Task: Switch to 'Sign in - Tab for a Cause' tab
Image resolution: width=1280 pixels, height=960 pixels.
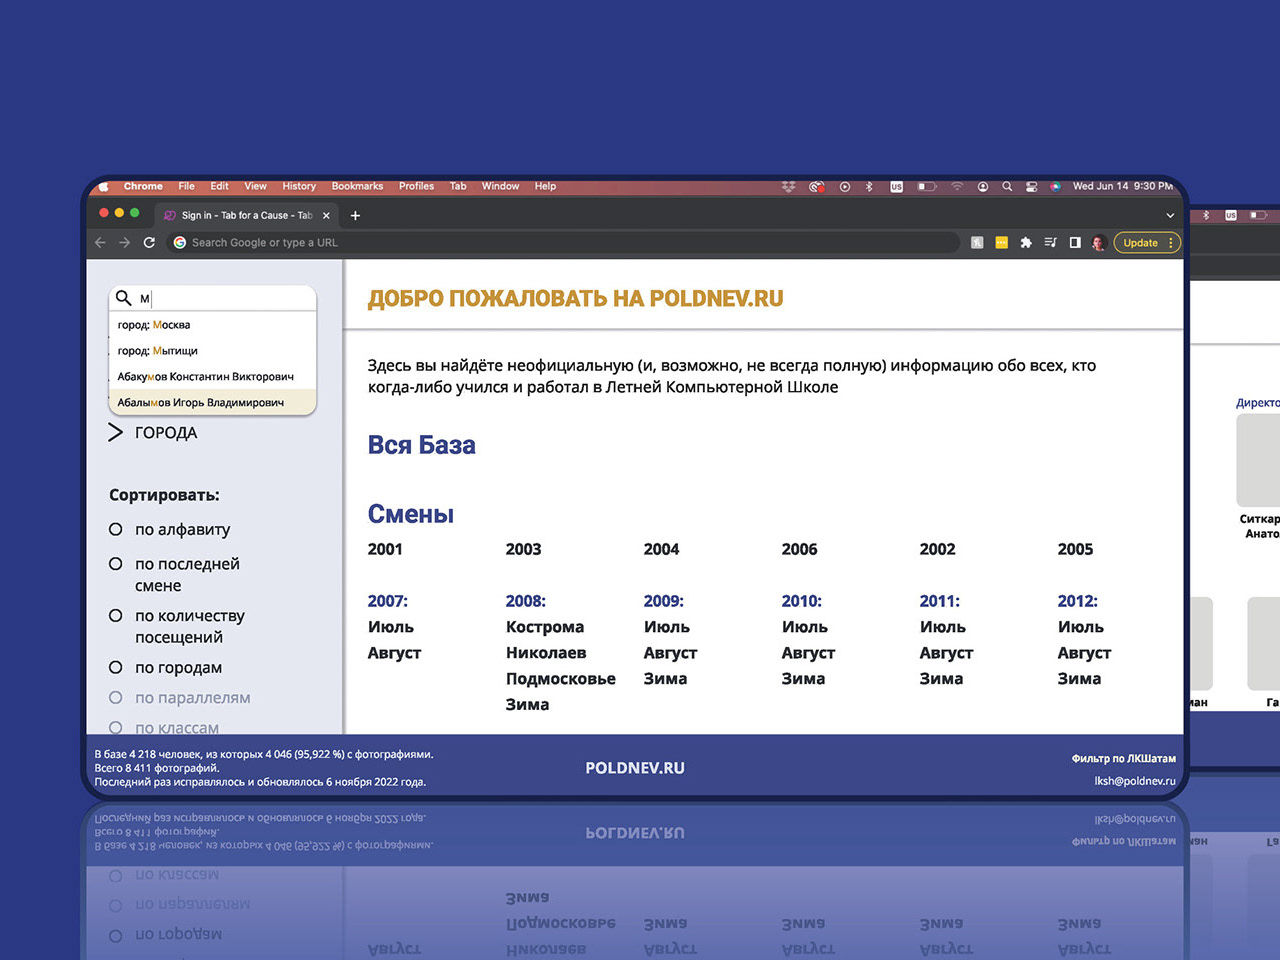Action: click(246, 215)
